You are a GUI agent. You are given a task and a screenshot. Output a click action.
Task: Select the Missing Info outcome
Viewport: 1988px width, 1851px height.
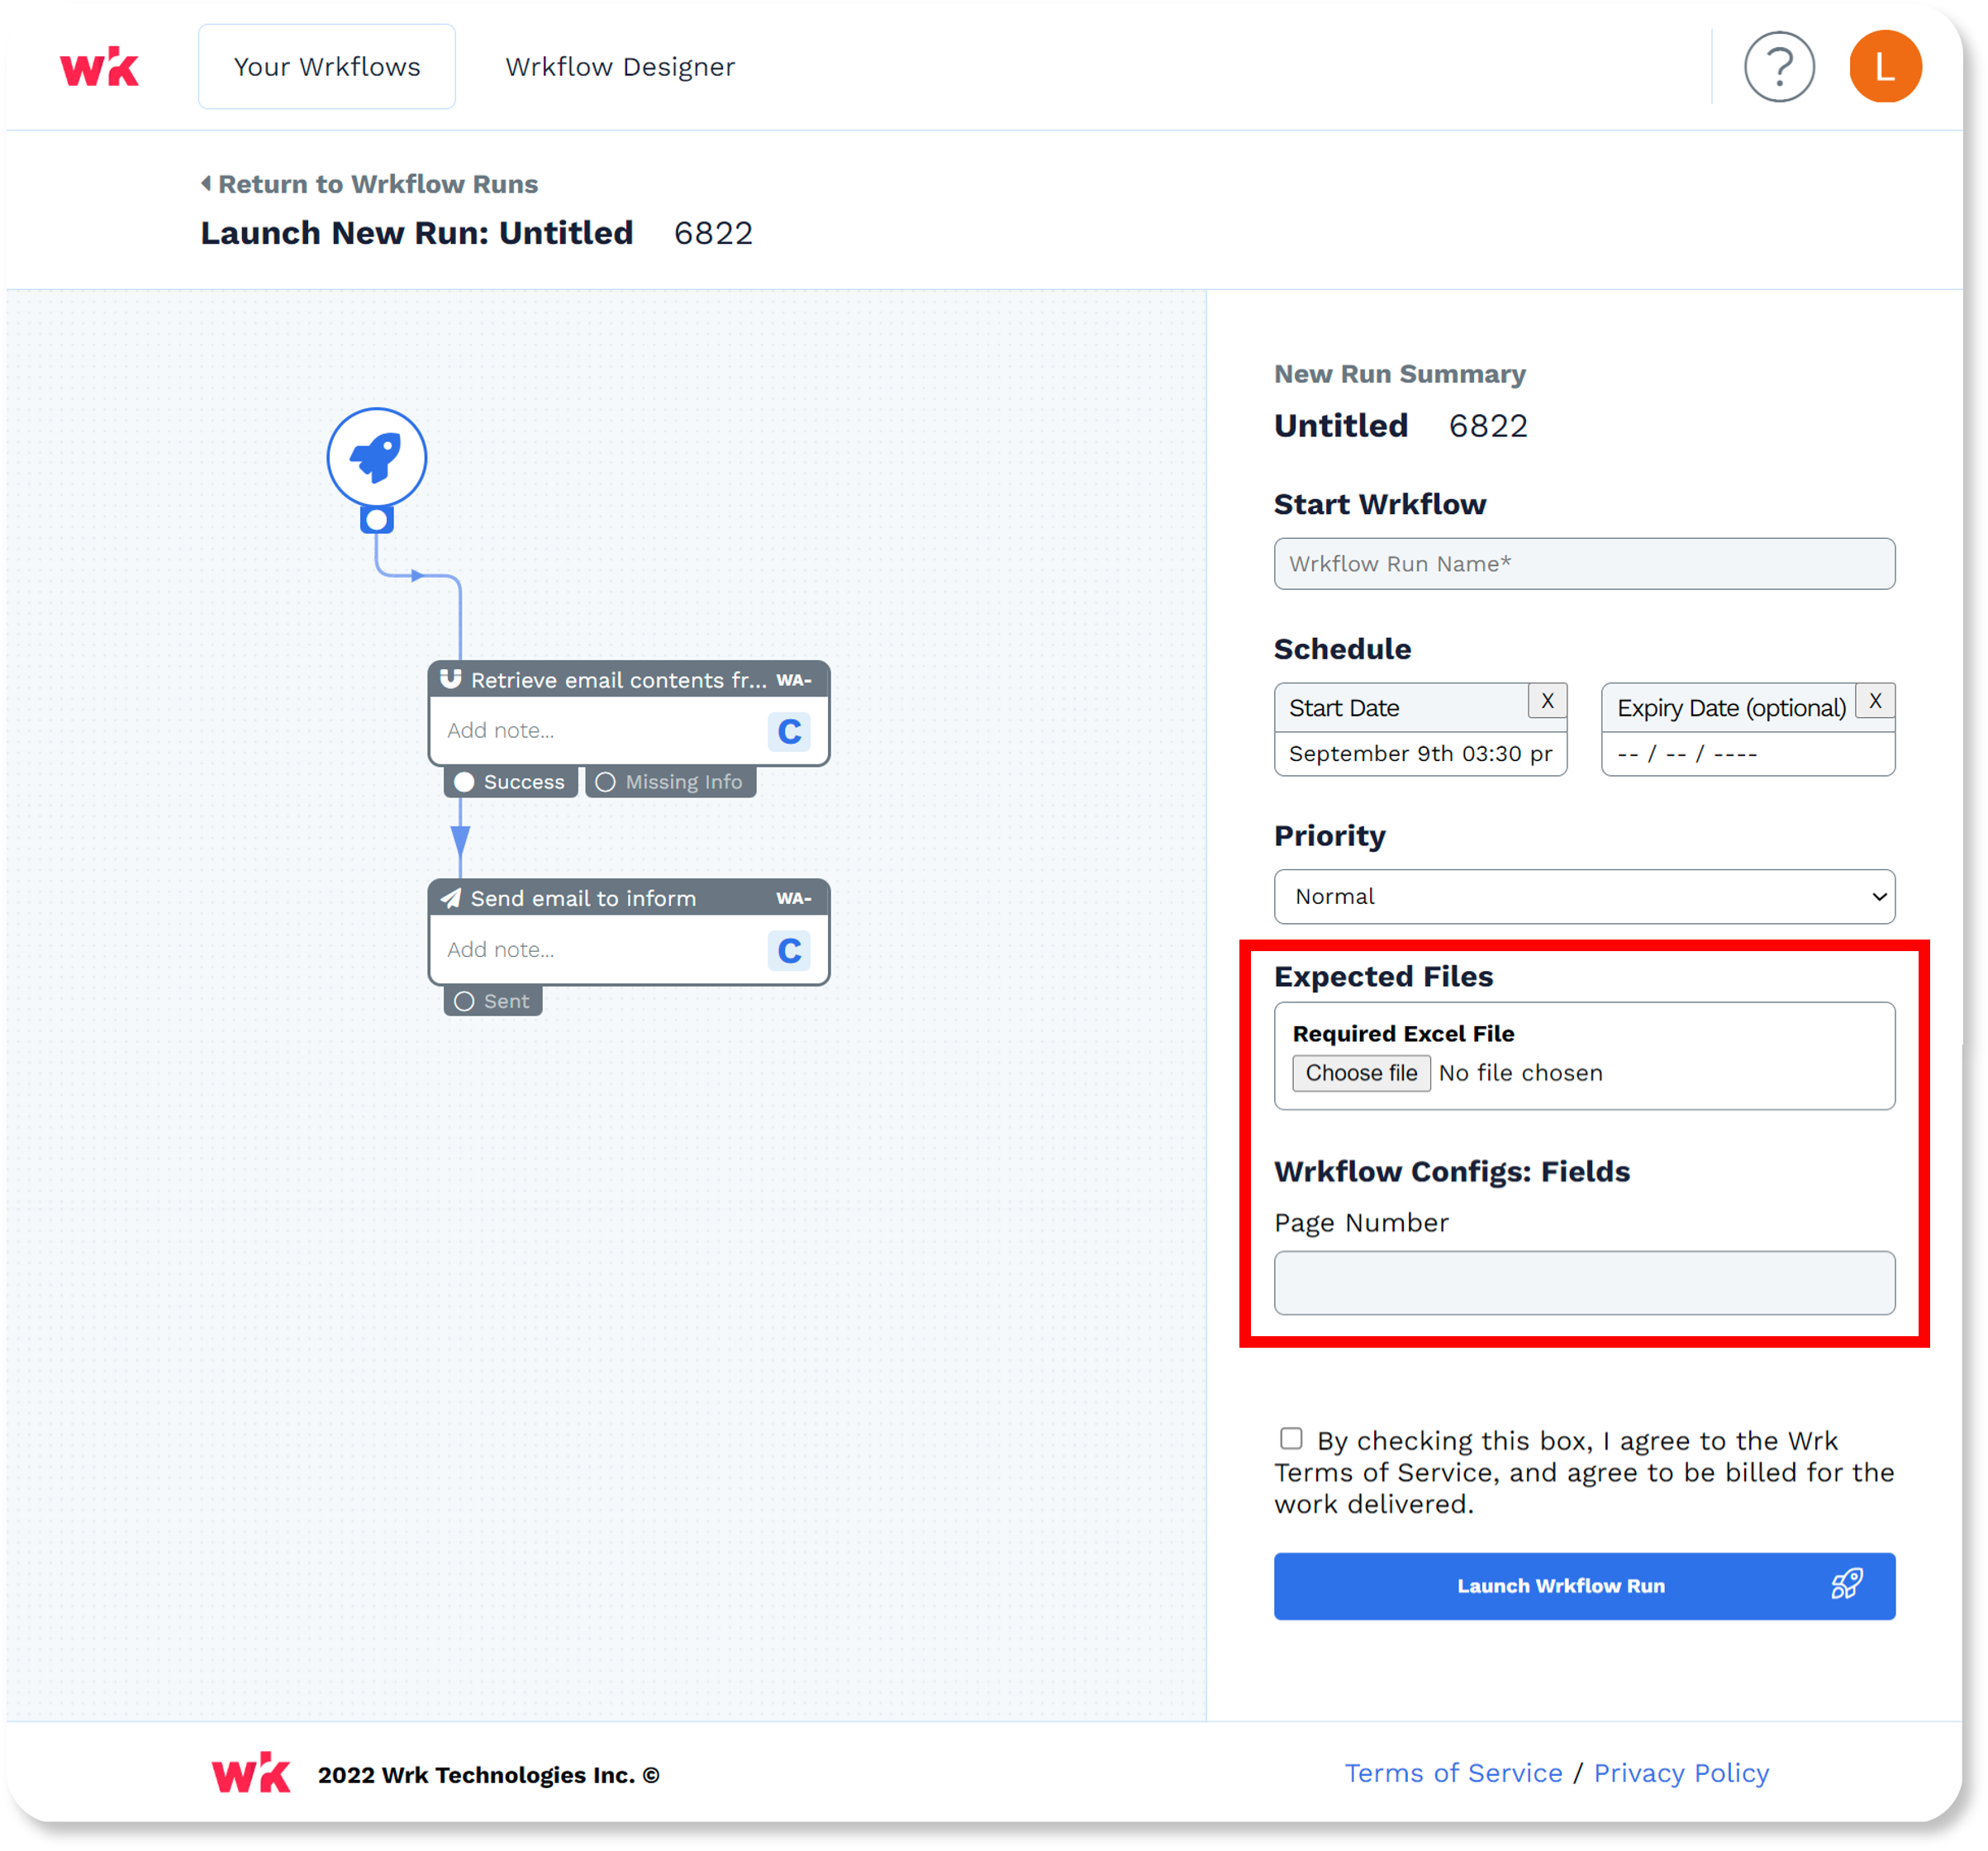click(x=670, y=781)
